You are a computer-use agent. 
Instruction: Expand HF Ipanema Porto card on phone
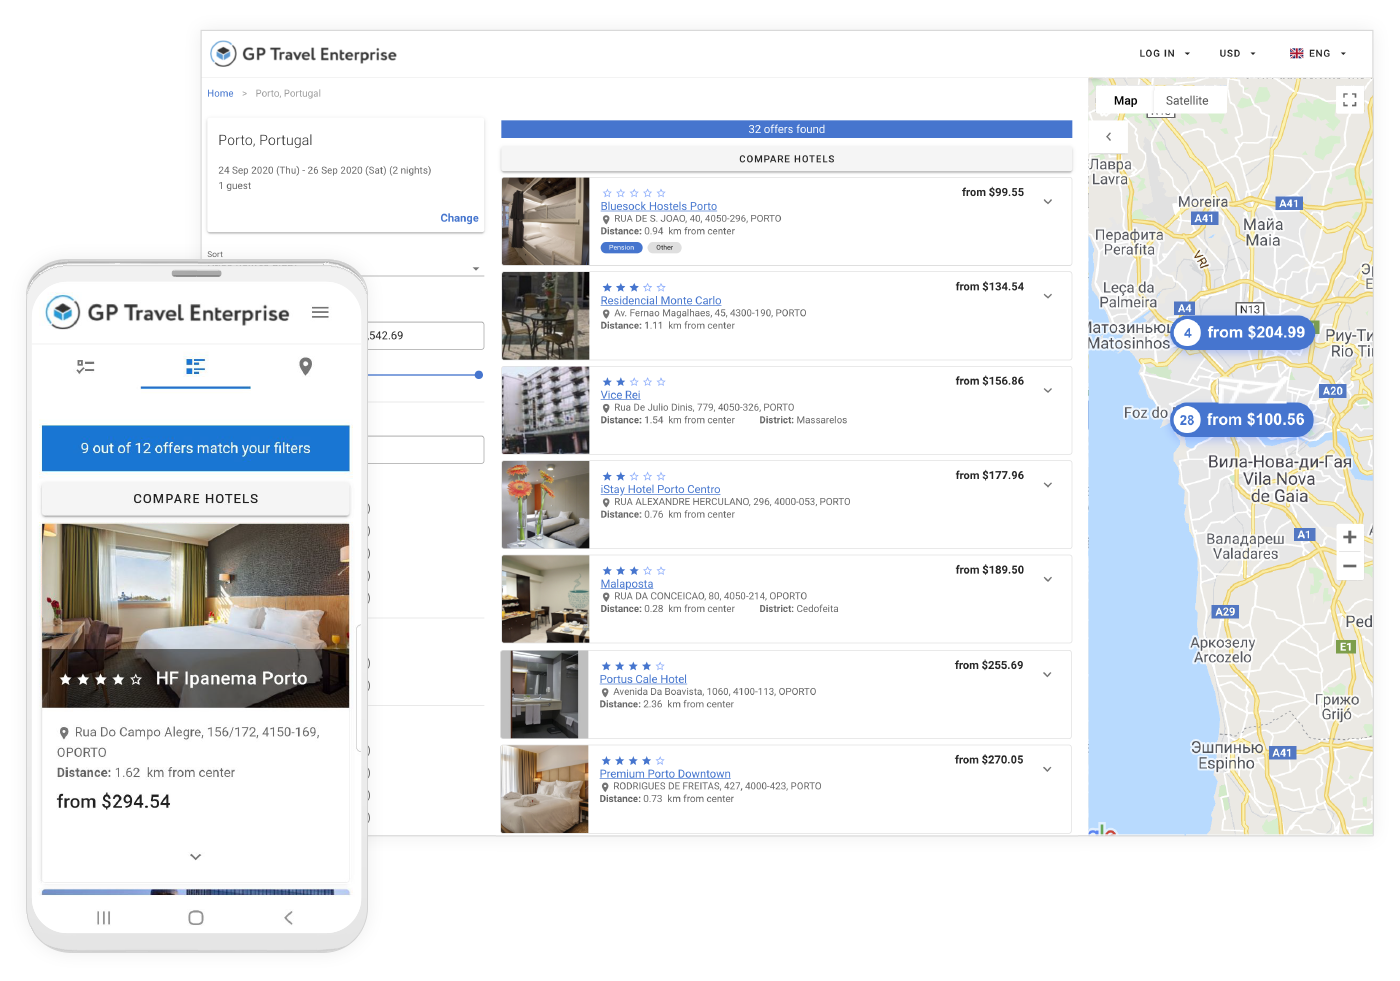pyautogui.click(x=196, y=857)
